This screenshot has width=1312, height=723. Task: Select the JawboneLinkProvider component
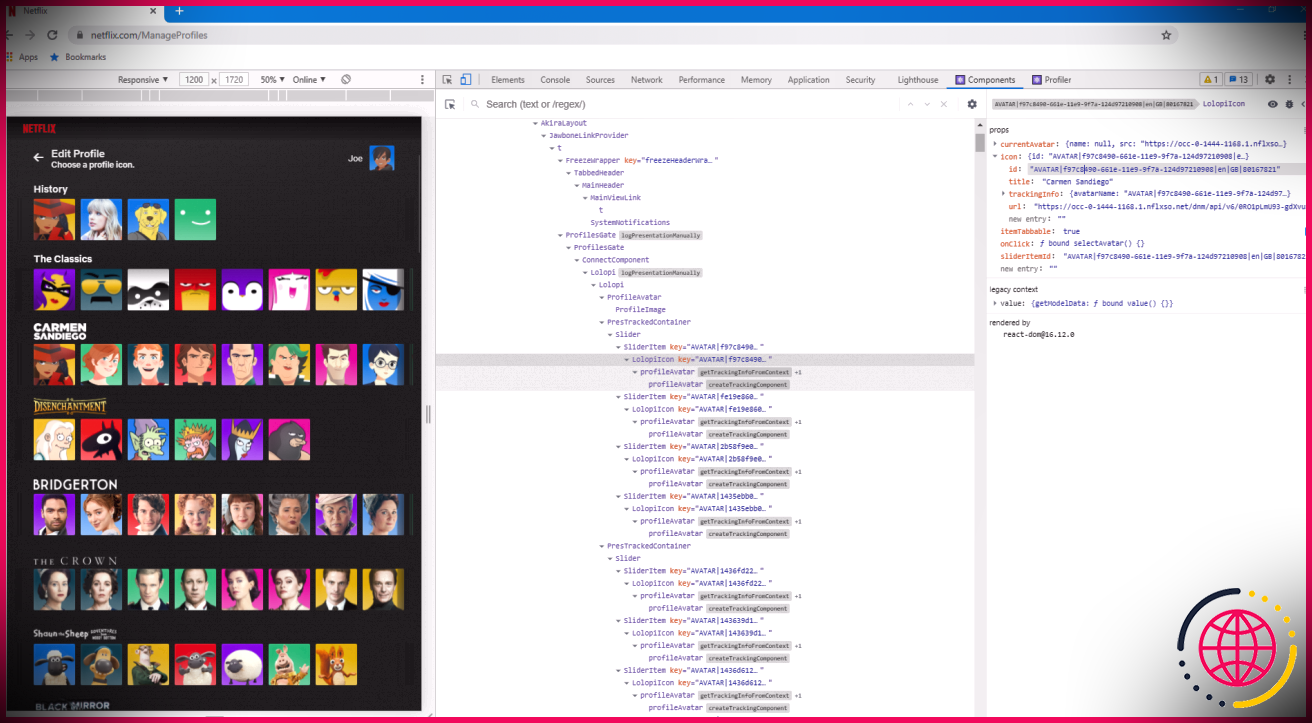point(589,135)
